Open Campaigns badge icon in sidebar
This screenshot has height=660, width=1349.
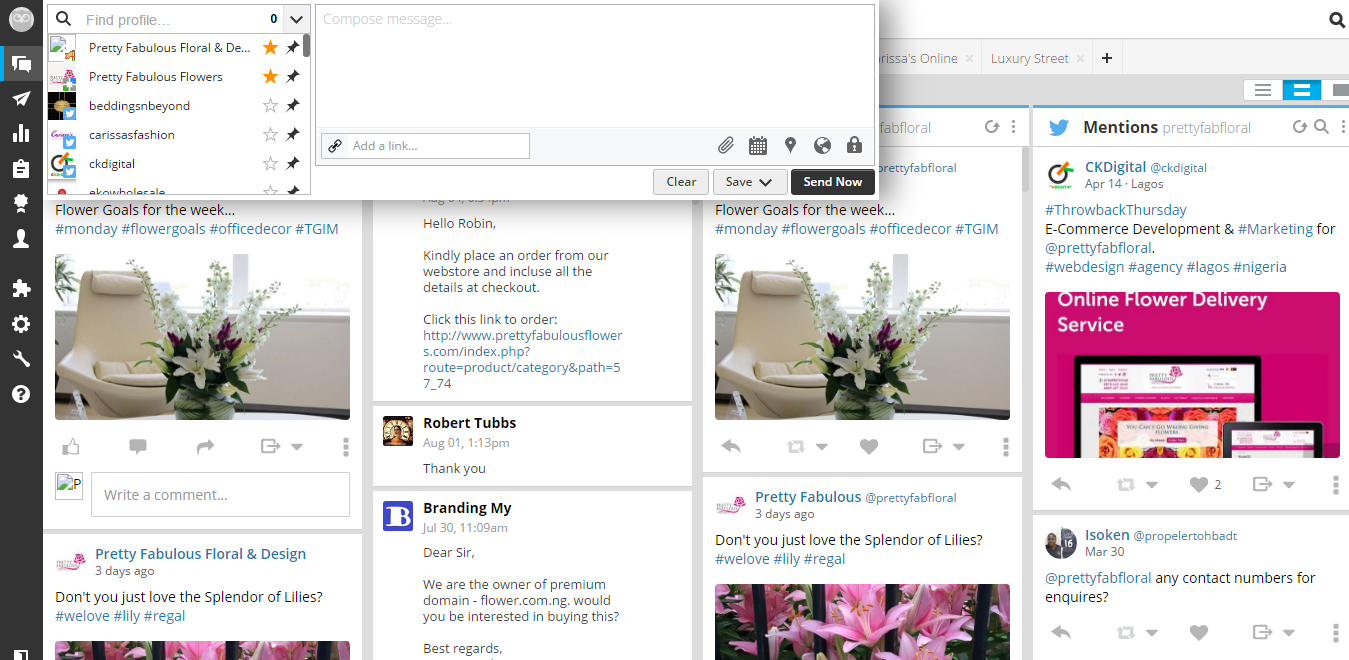point(21,204)
